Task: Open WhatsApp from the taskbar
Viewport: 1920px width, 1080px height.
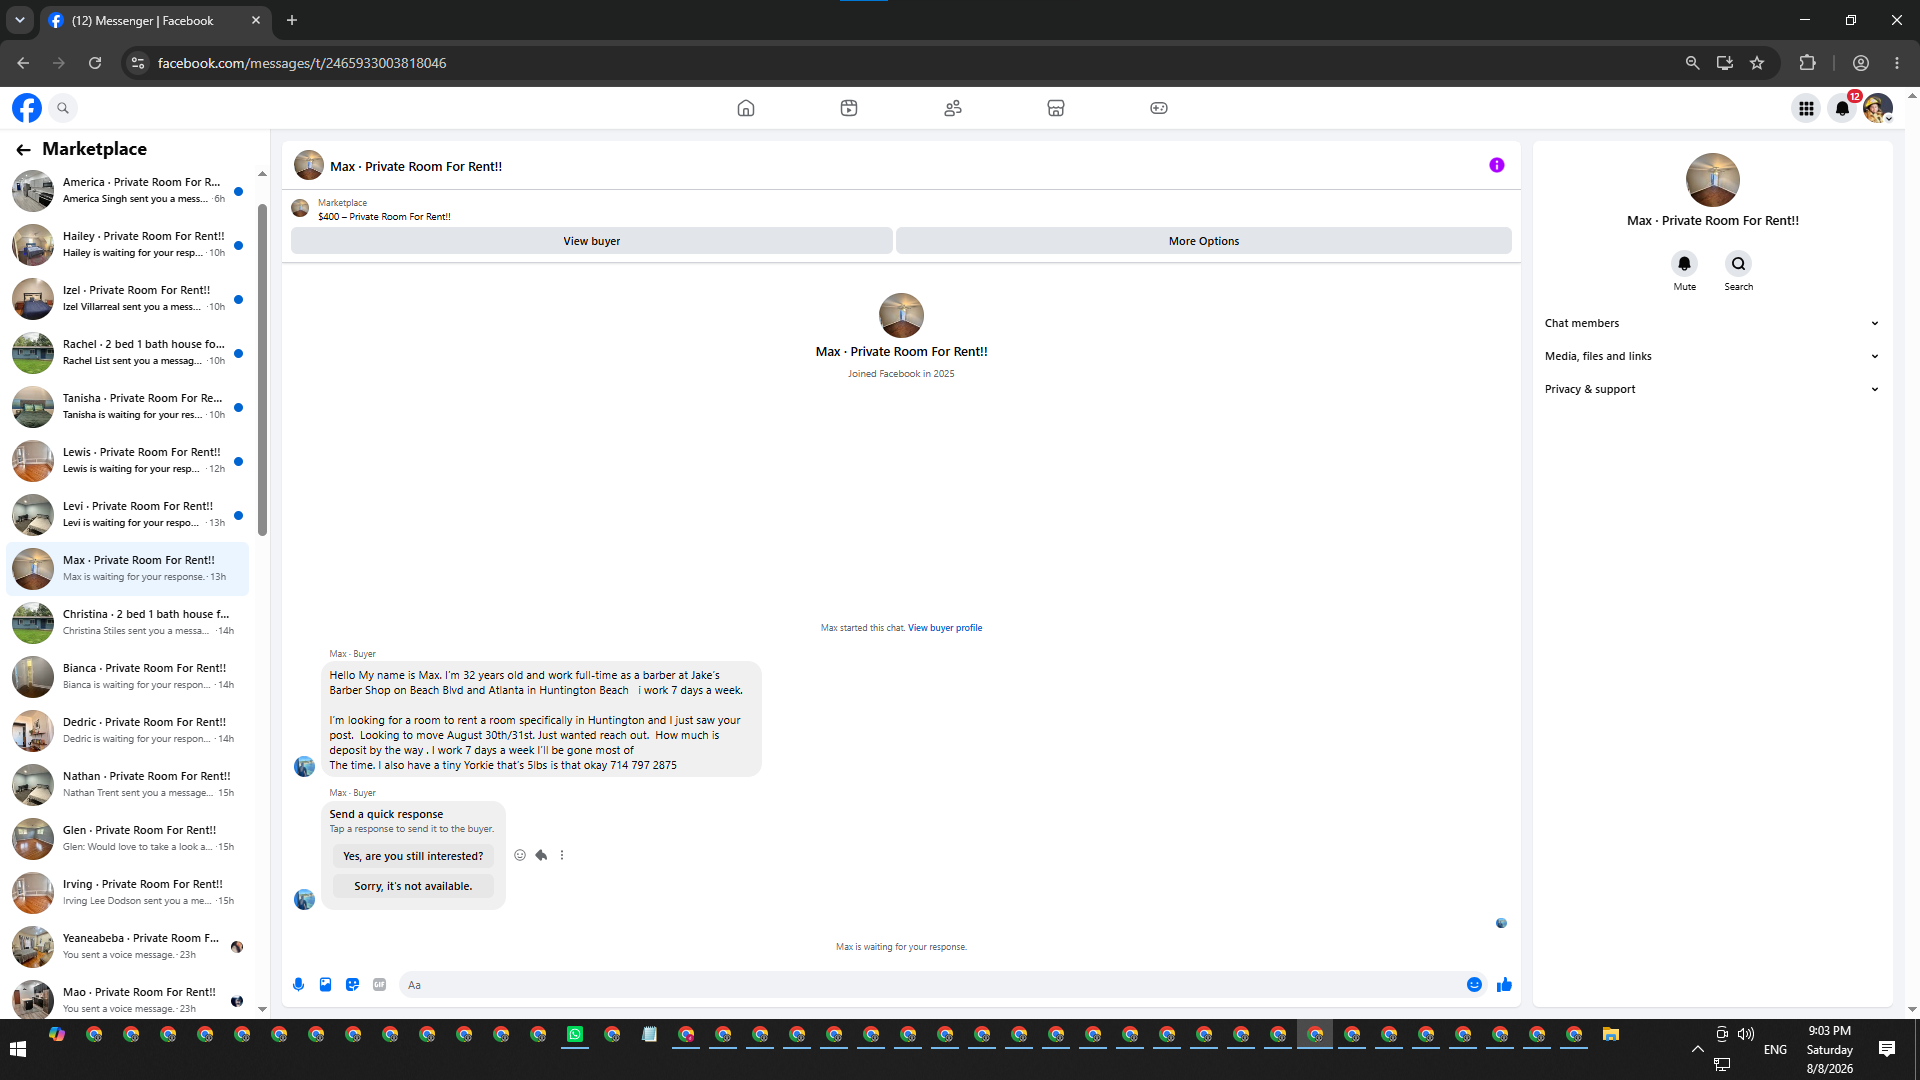Action: (x=575, y=1035)
